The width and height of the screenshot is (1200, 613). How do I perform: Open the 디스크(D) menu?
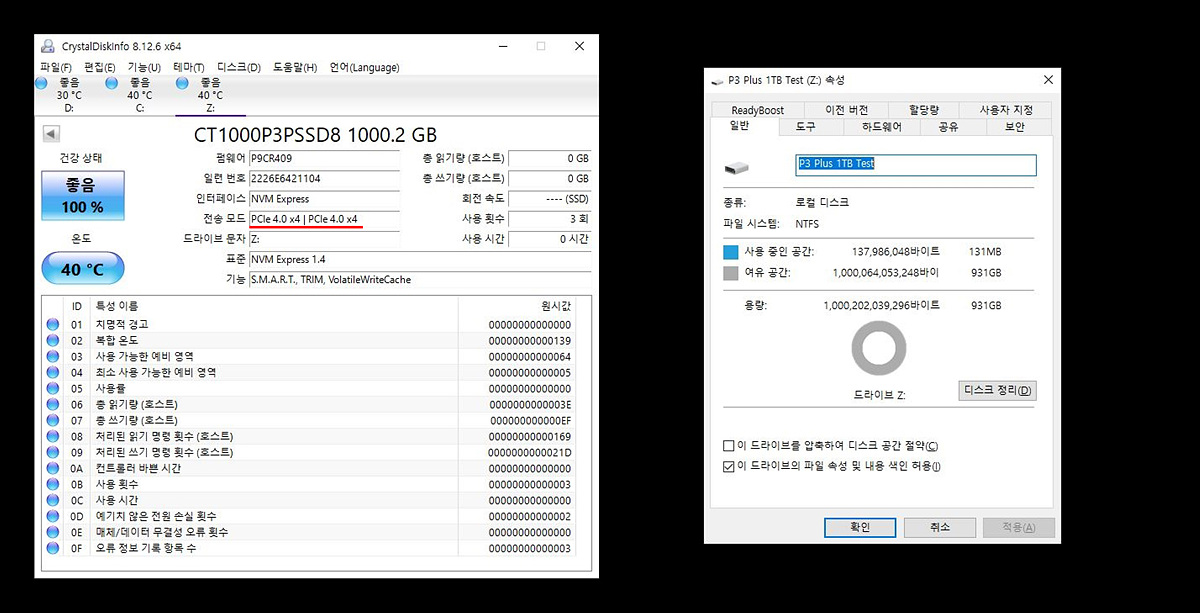[x=239, y=67]
